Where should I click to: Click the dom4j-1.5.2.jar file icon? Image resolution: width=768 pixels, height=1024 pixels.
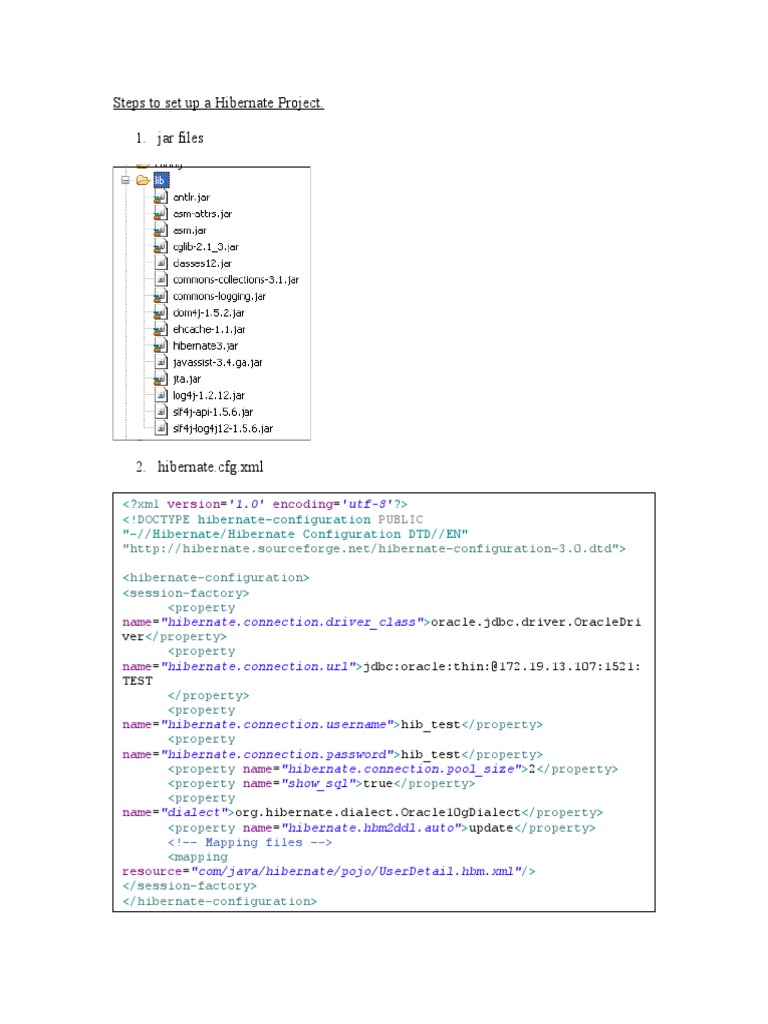[x=161, y=313]
